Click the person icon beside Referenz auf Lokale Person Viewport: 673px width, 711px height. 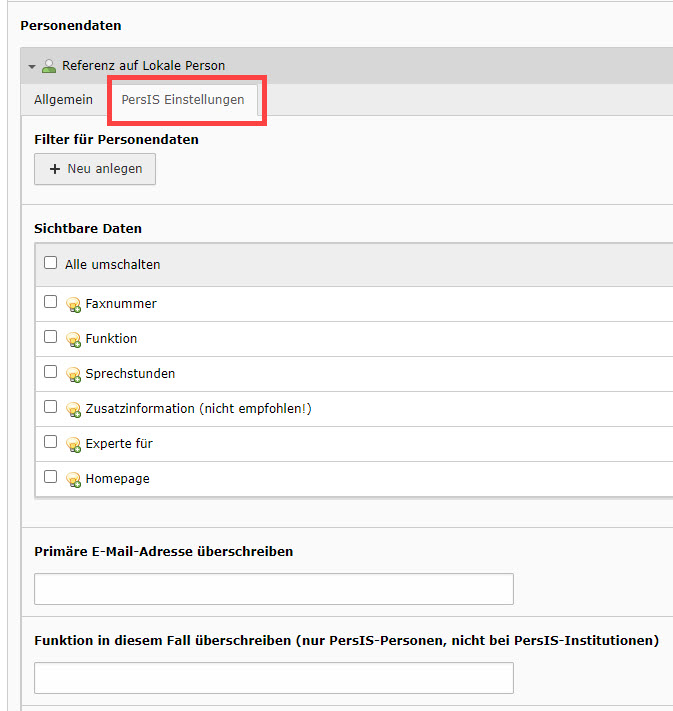coord(49,66)
